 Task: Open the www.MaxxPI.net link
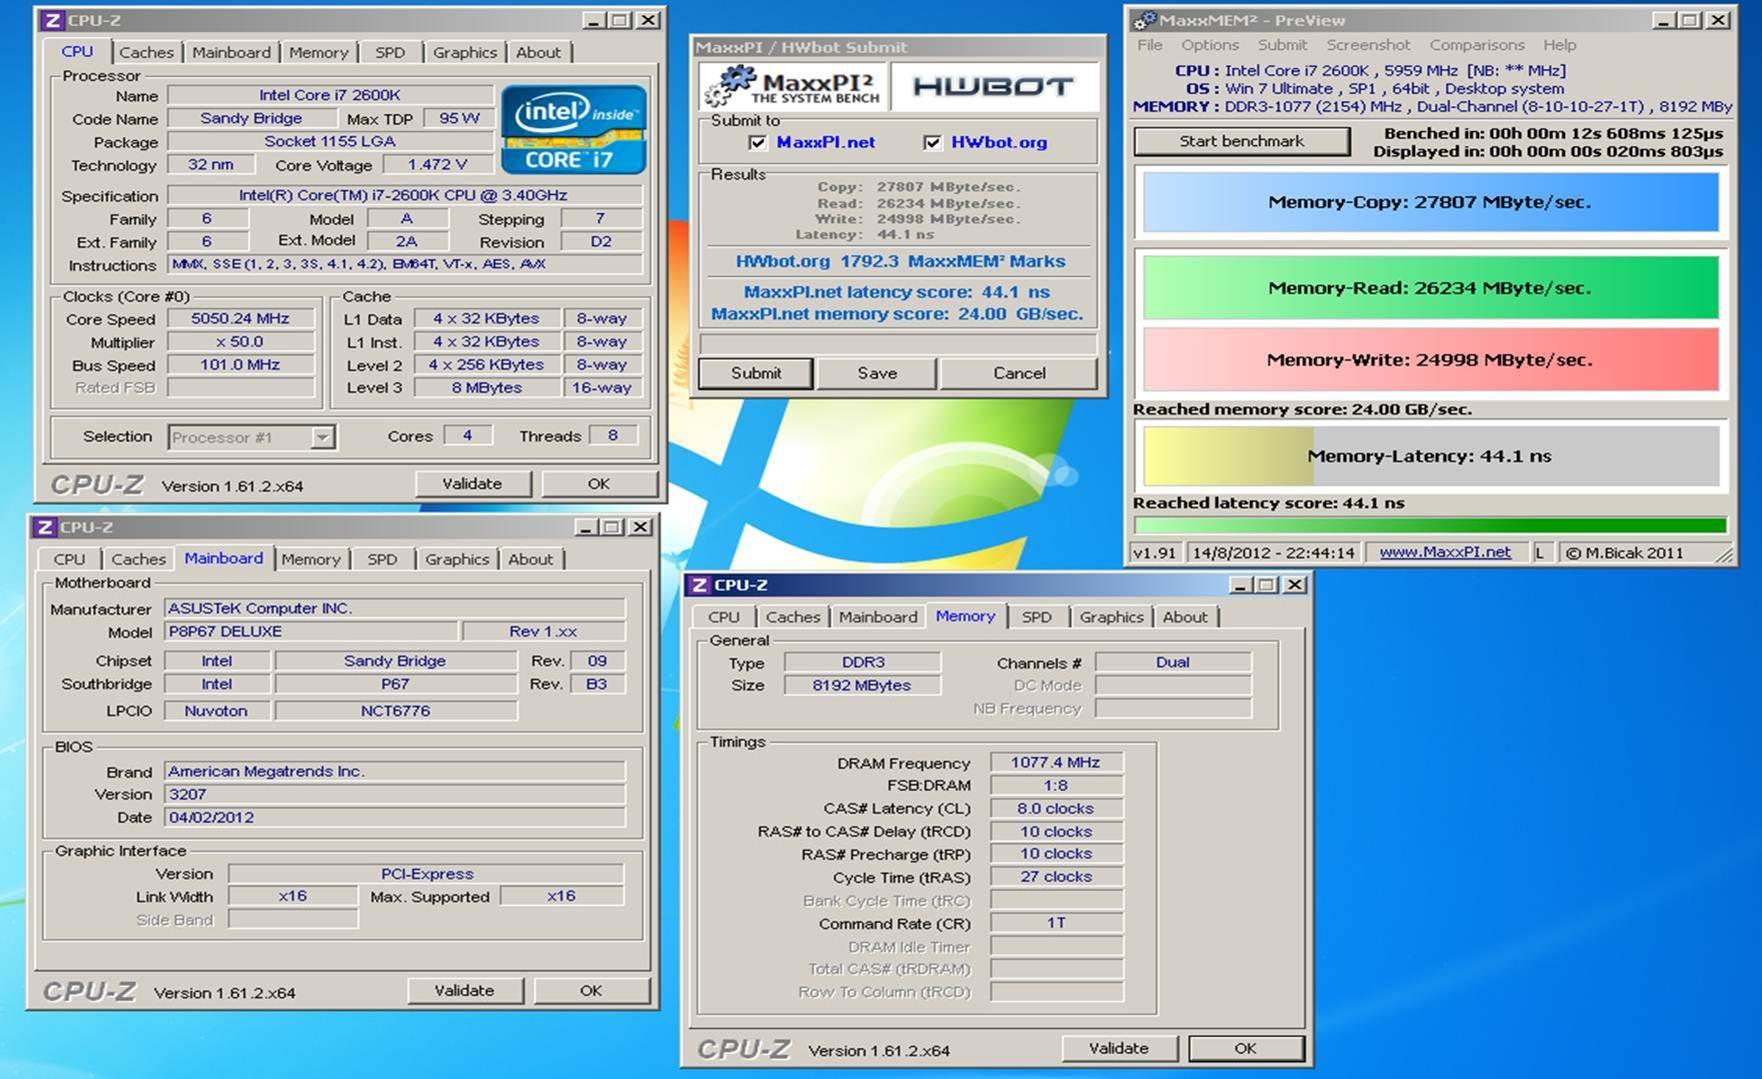click(x=1444, y=552)
